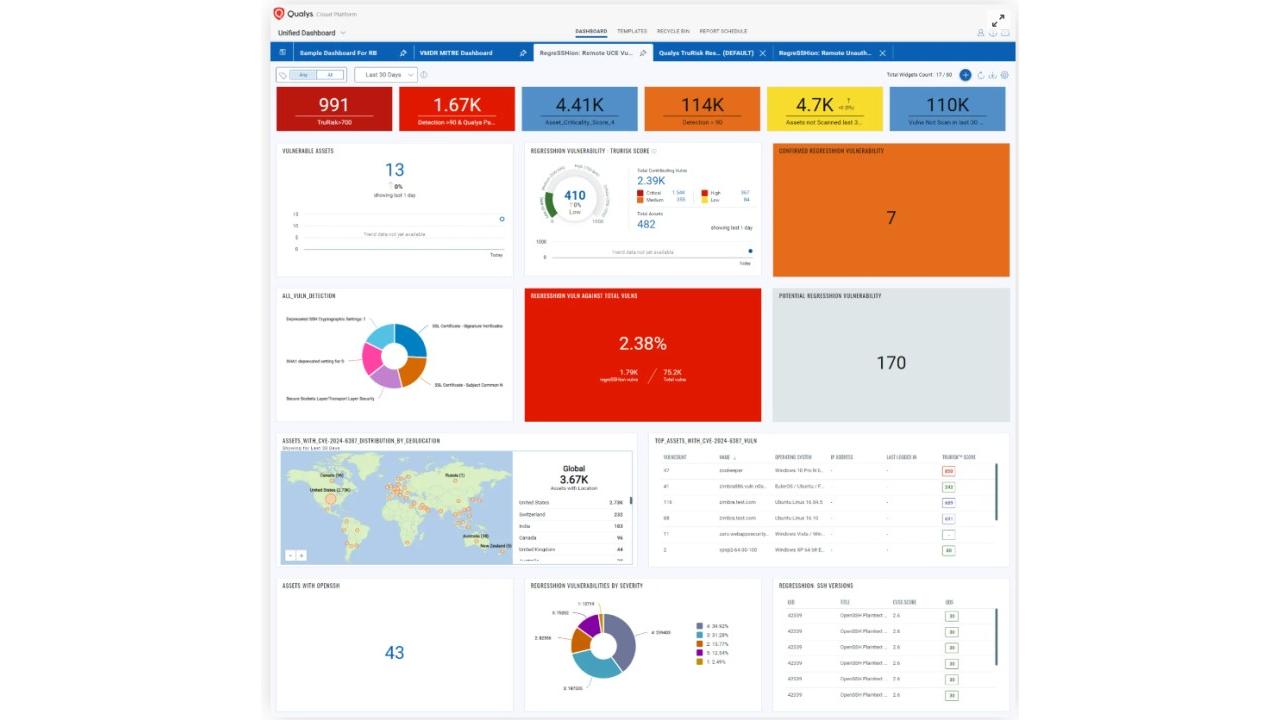Click the Critical legend red swatch

(639, 192)
